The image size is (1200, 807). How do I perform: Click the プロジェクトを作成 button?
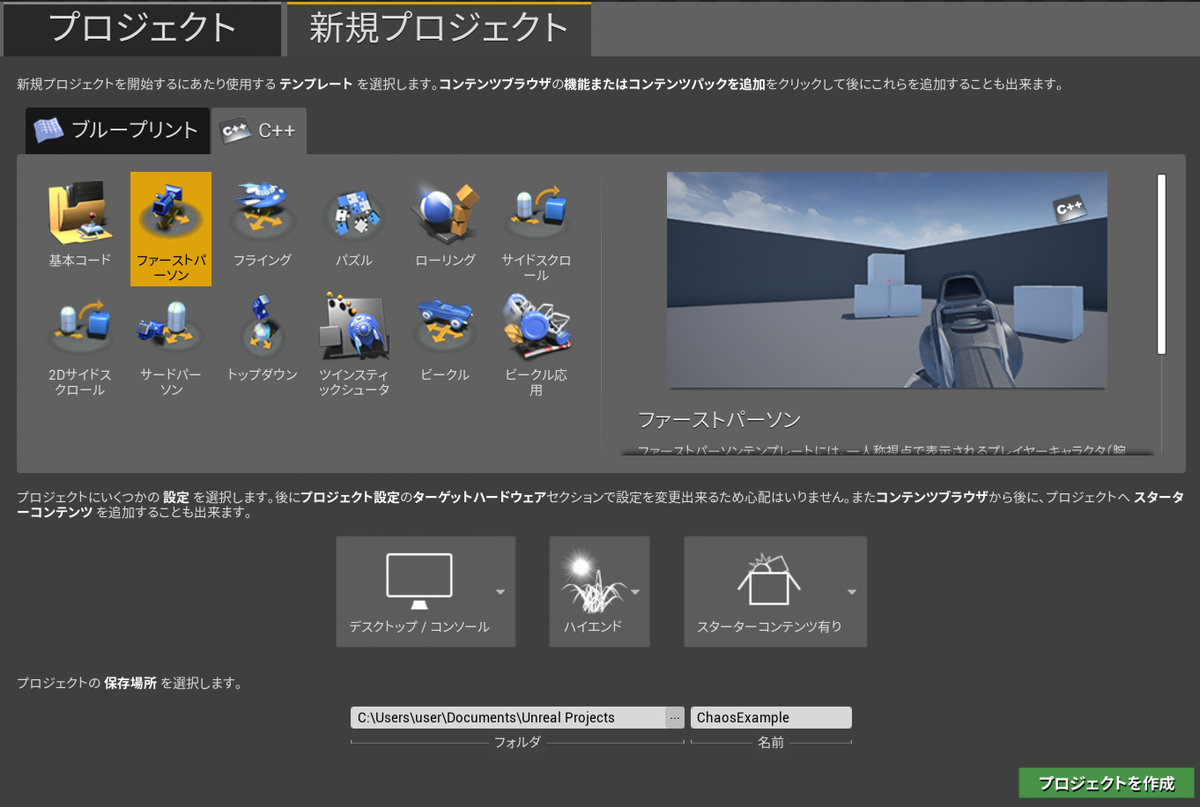[x=1106, y=783]
